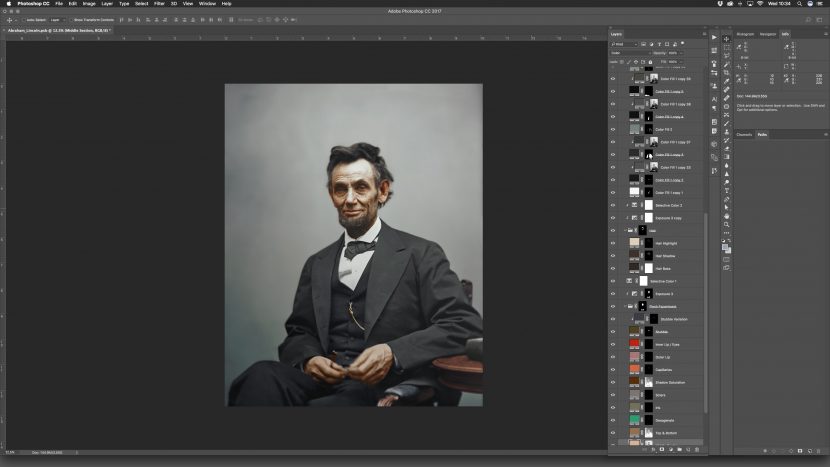This screenshot has height=467, width=830.
Task: Select the Zoom magnifier tool
Action: (726, 224)
